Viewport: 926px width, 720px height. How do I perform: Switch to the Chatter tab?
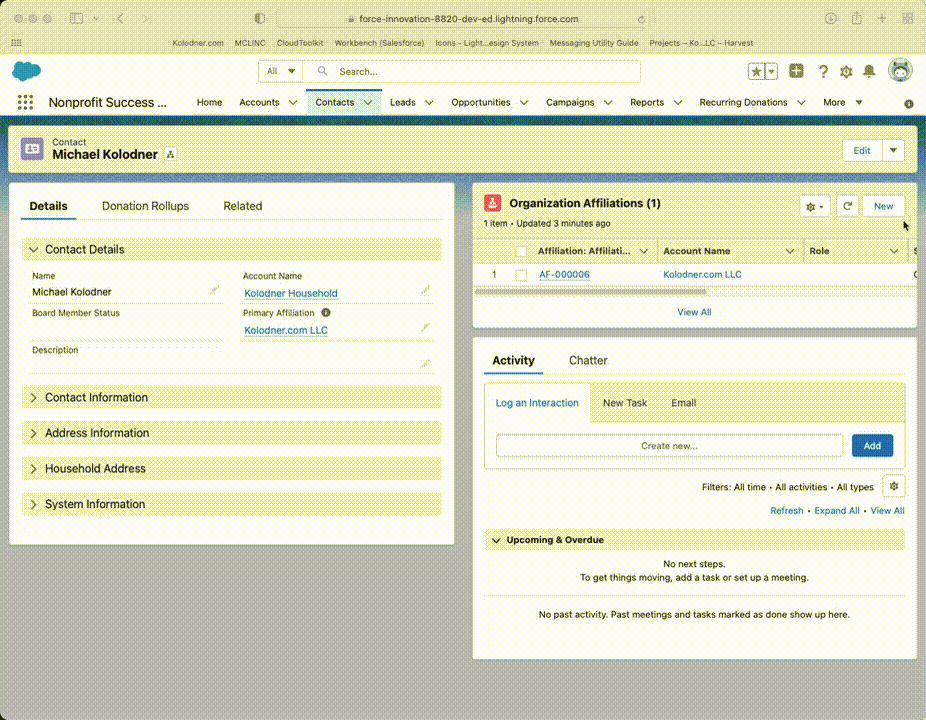(588, 360)
